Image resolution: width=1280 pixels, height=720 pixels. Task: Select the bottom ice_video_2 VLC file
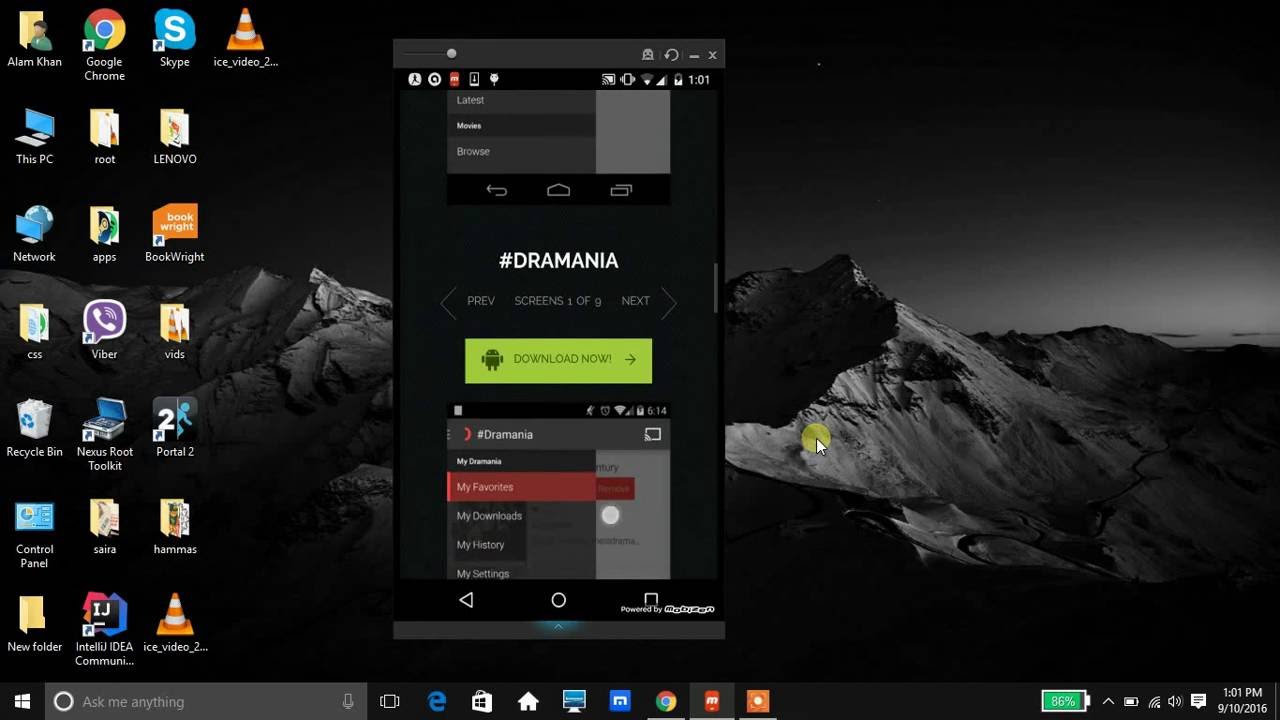tap(175, 624)
